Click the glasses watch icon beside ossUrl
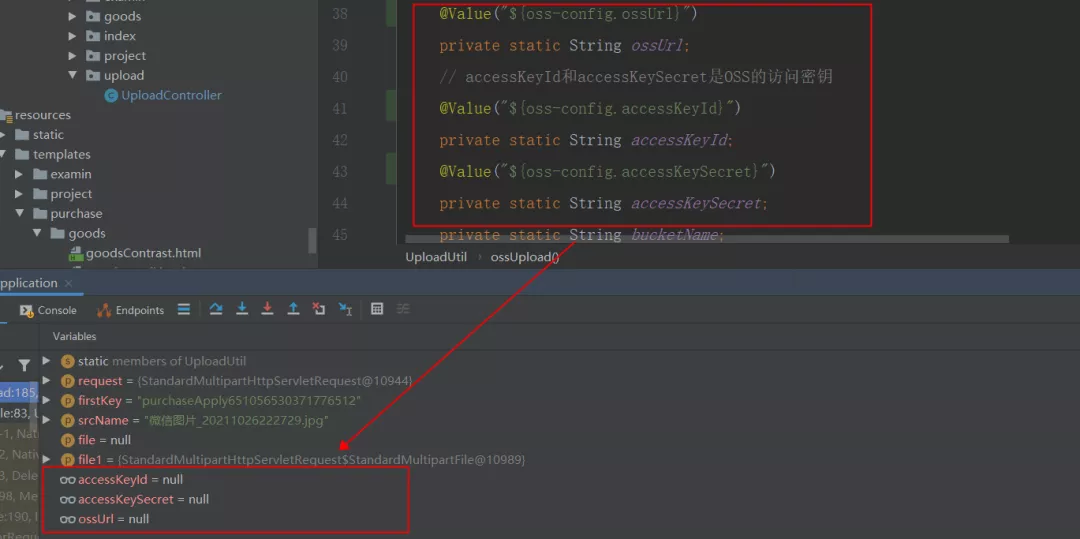This screenshot has width=1080, height=539. pyautogui.click(x=68, y=520)
